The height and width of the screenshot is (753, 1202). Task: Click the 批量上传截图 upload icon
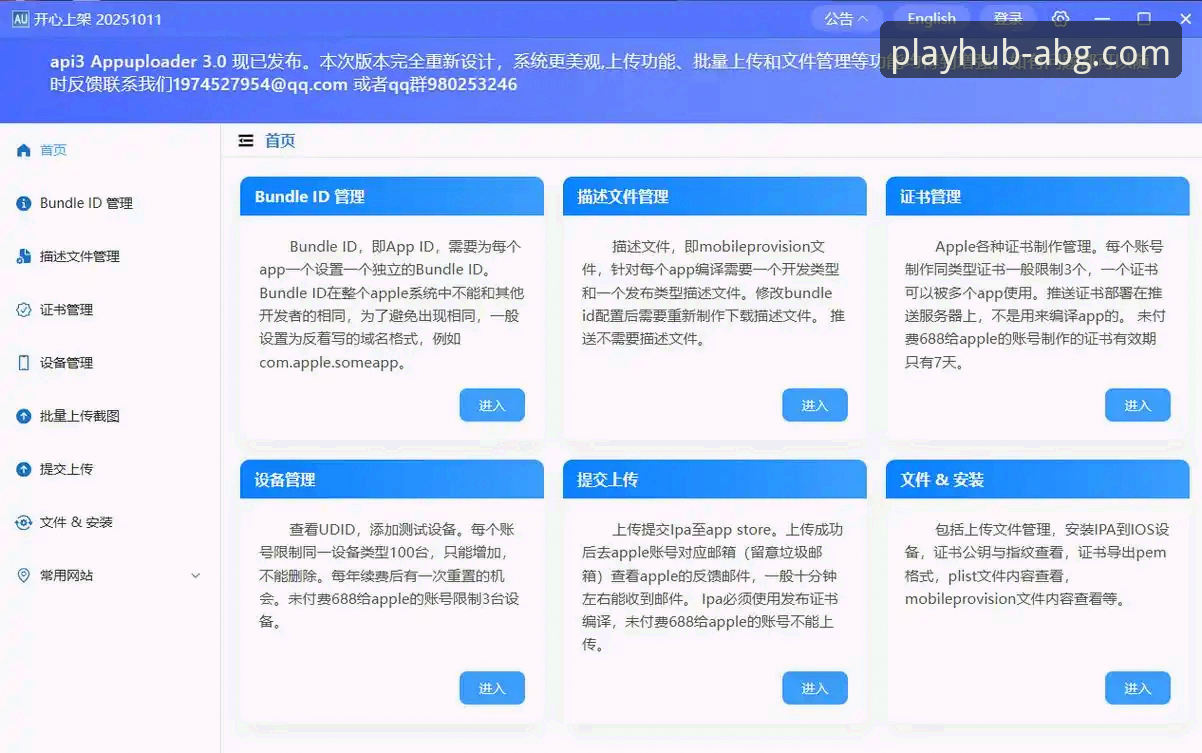(x=23, y=415)
